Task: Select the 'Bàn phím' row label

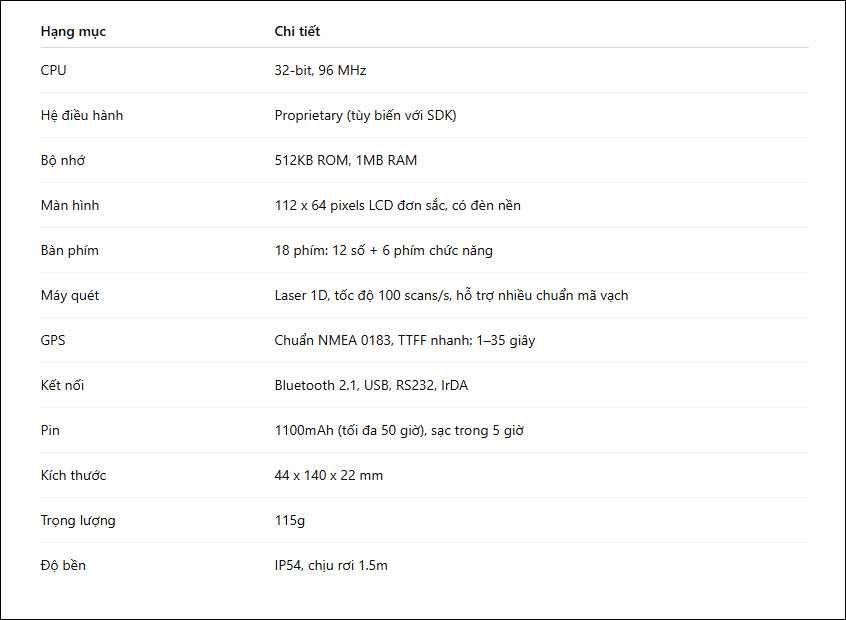Action: tap(70, 250)
